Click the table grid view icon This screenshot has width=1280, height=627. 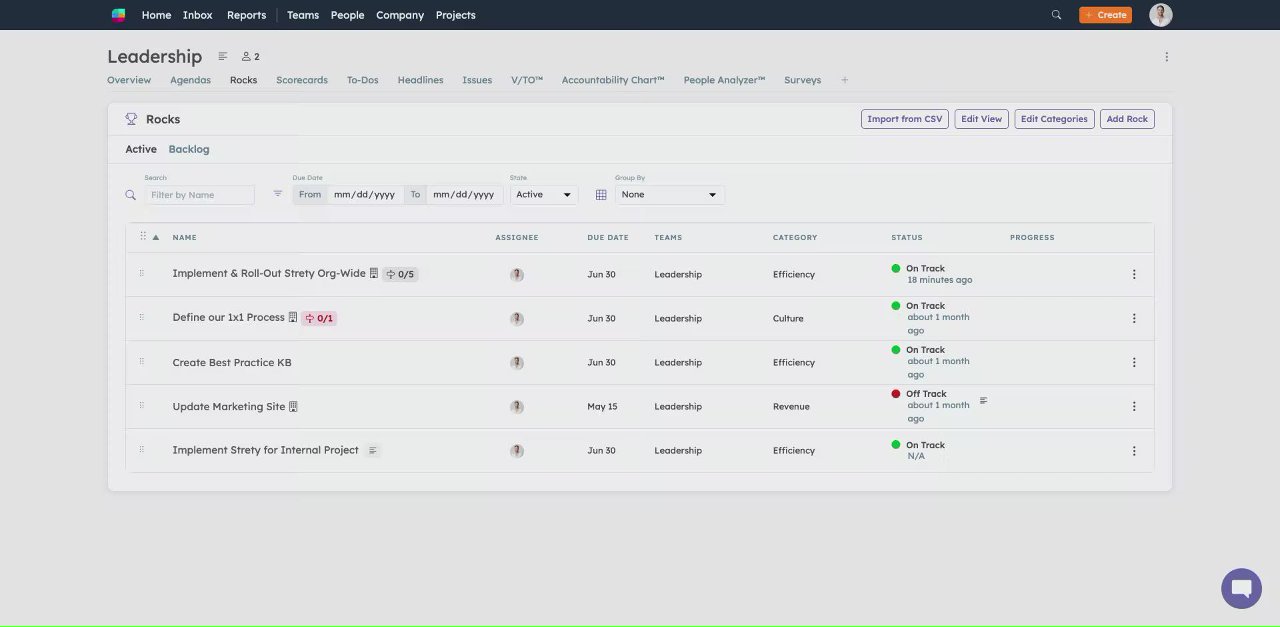coord(601,195)
